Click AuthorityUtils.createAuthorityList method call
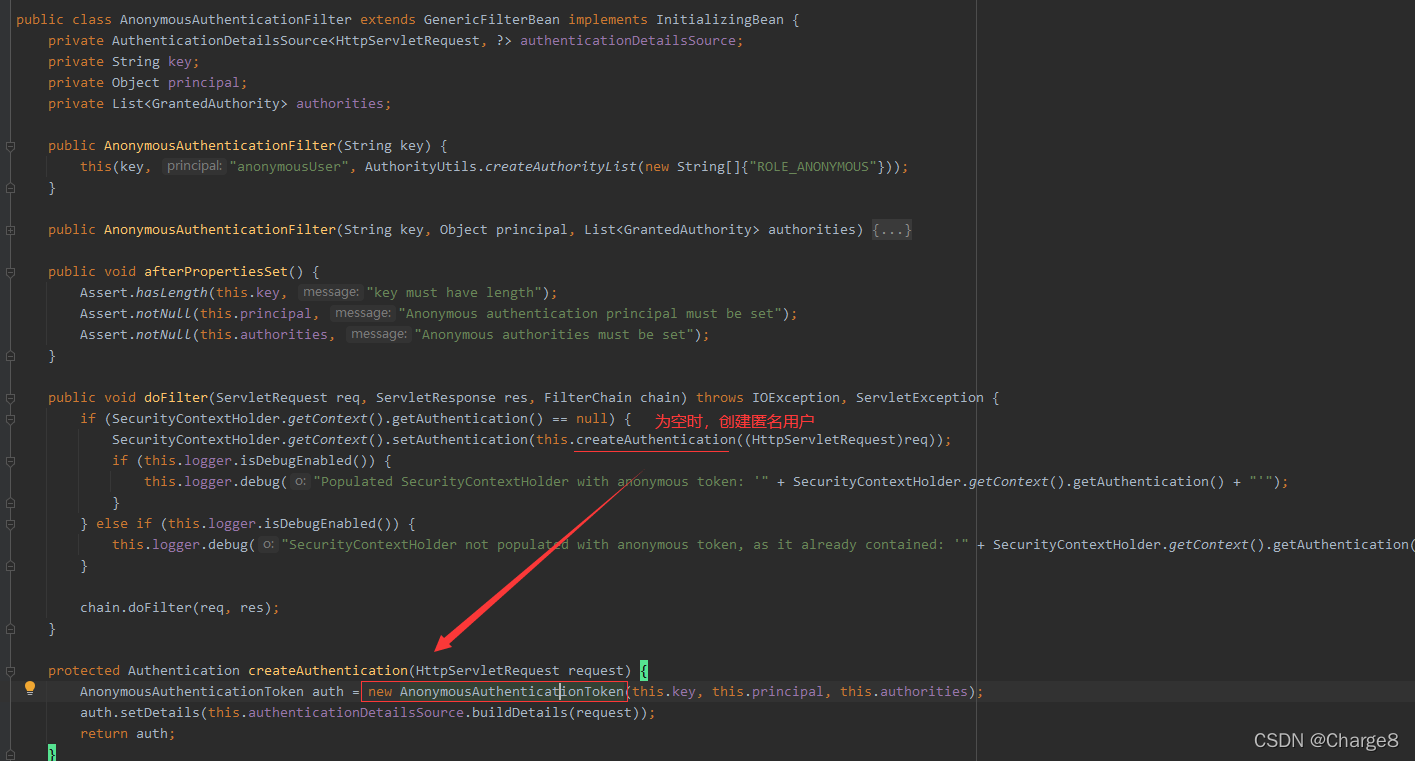Viewport: 1415px width, 761px height. [x=501, y=167]
